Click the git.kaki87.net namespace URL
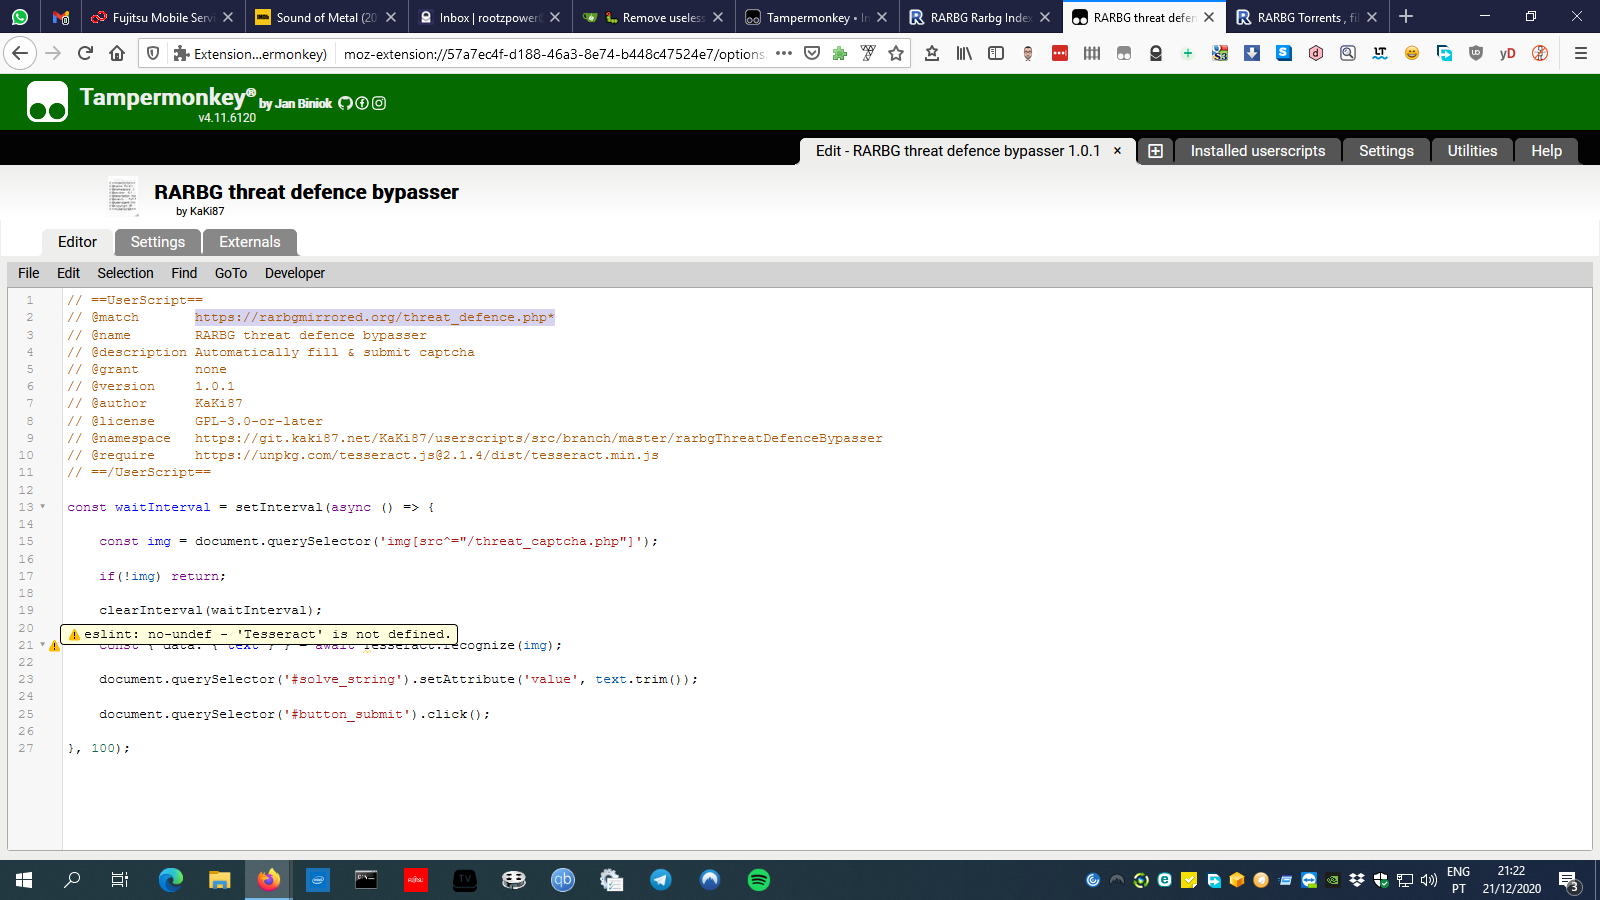The width and height of the screenshot is (1600, 900). coord(539,439)
